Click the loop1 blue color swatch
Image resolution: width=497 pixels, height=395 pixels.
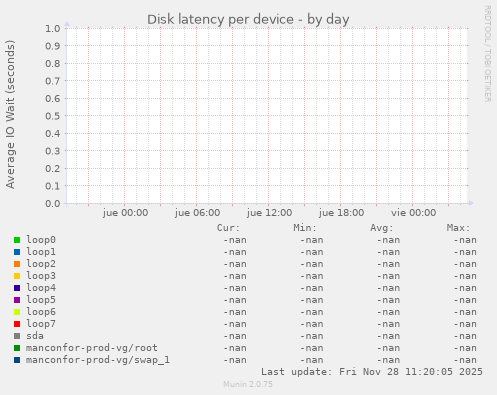pyautogui.click(x=17, y=252)
